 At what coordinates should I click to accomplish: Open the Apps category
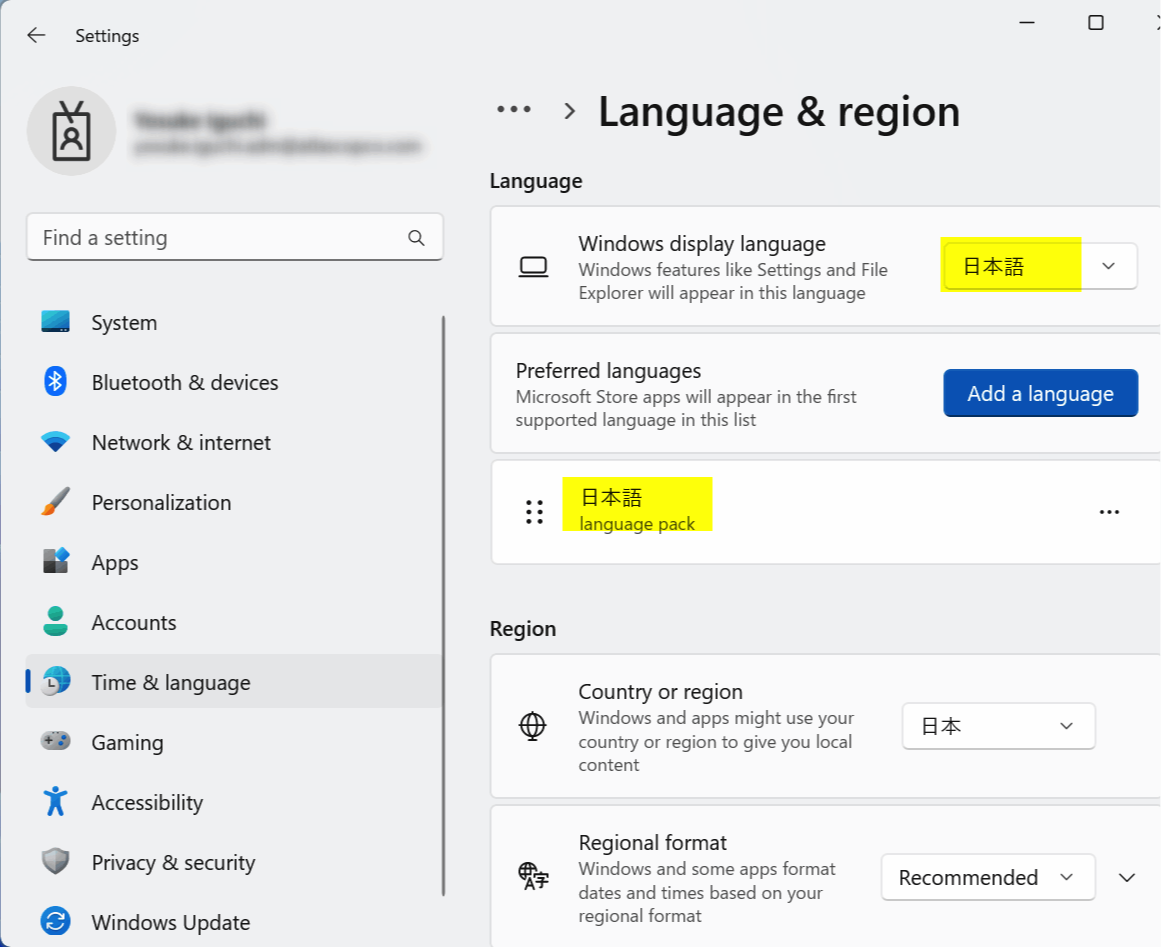coord(234,562)
